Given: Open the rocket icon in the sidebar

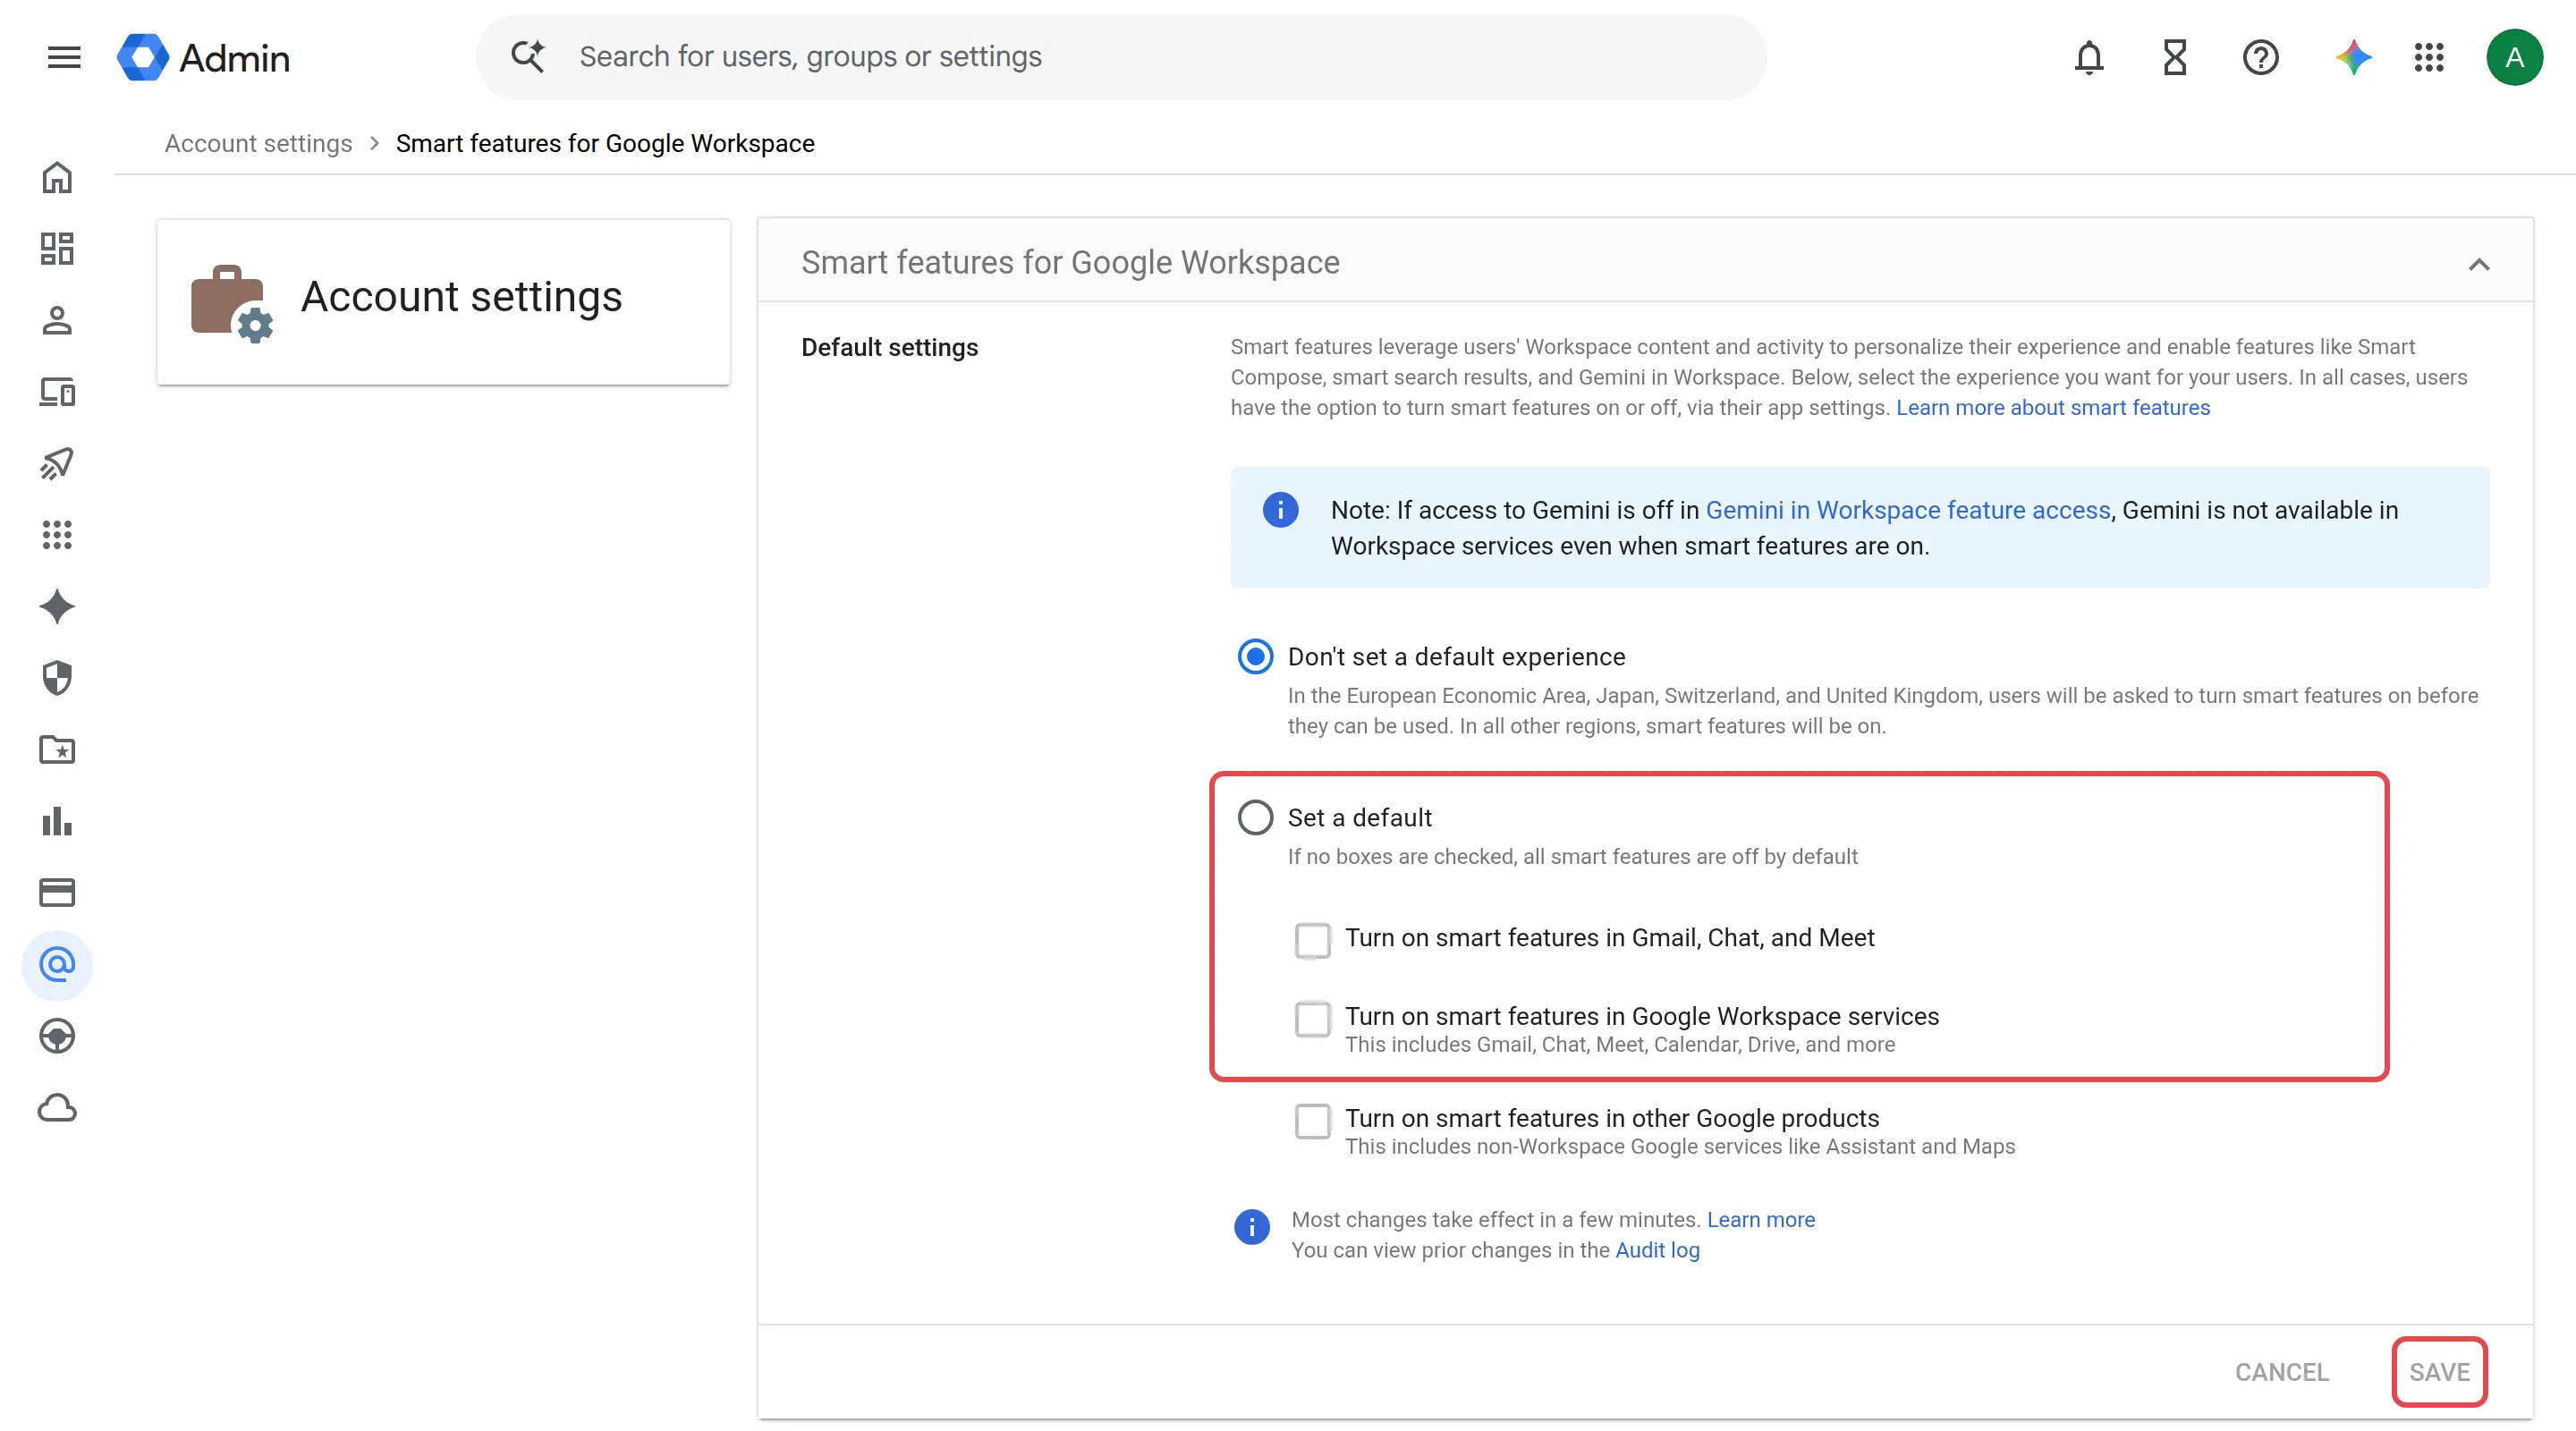Looking at the screenshot, I should coord(57,463).
